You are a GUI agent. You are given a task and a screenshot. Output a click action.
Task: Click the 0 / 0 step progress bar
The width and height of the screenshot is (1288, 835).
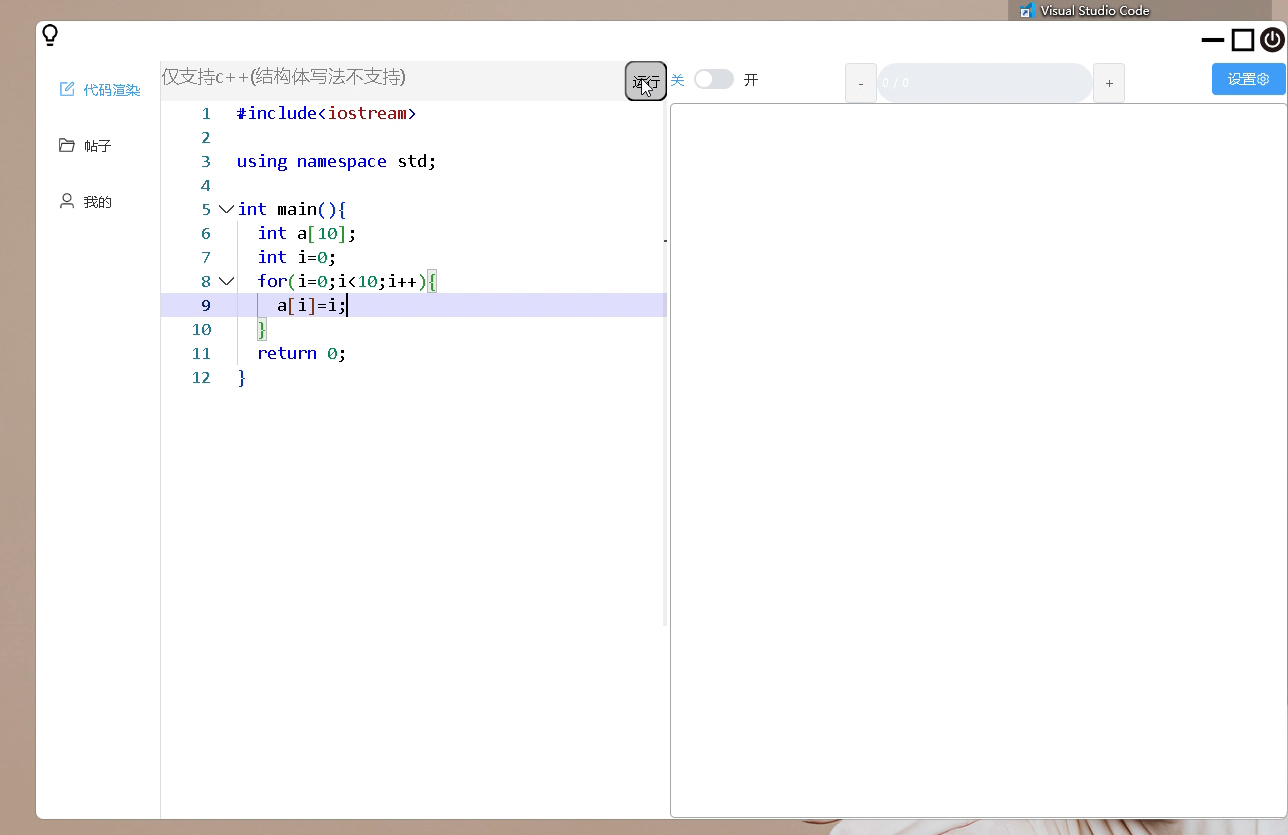pos(985,83)
